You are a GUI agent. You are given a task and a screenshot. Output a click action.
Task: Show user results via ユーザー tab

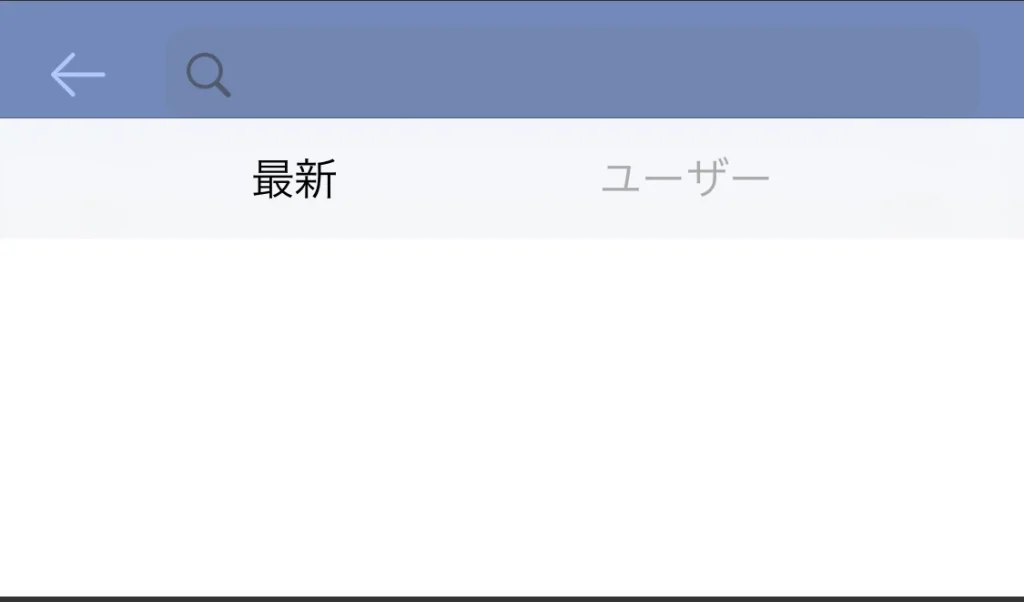coord(685,178)
